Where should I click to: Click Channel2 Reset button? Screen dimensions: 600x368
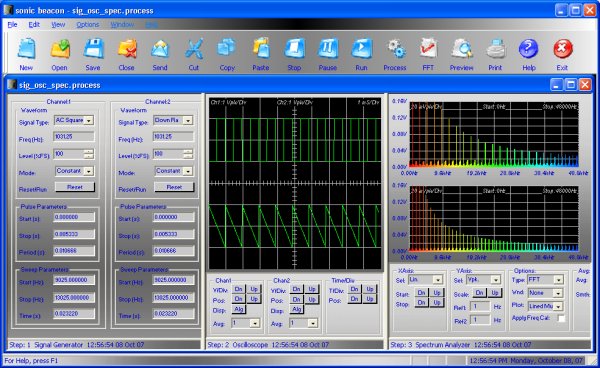pyautogui.click(x=174, y=187)
